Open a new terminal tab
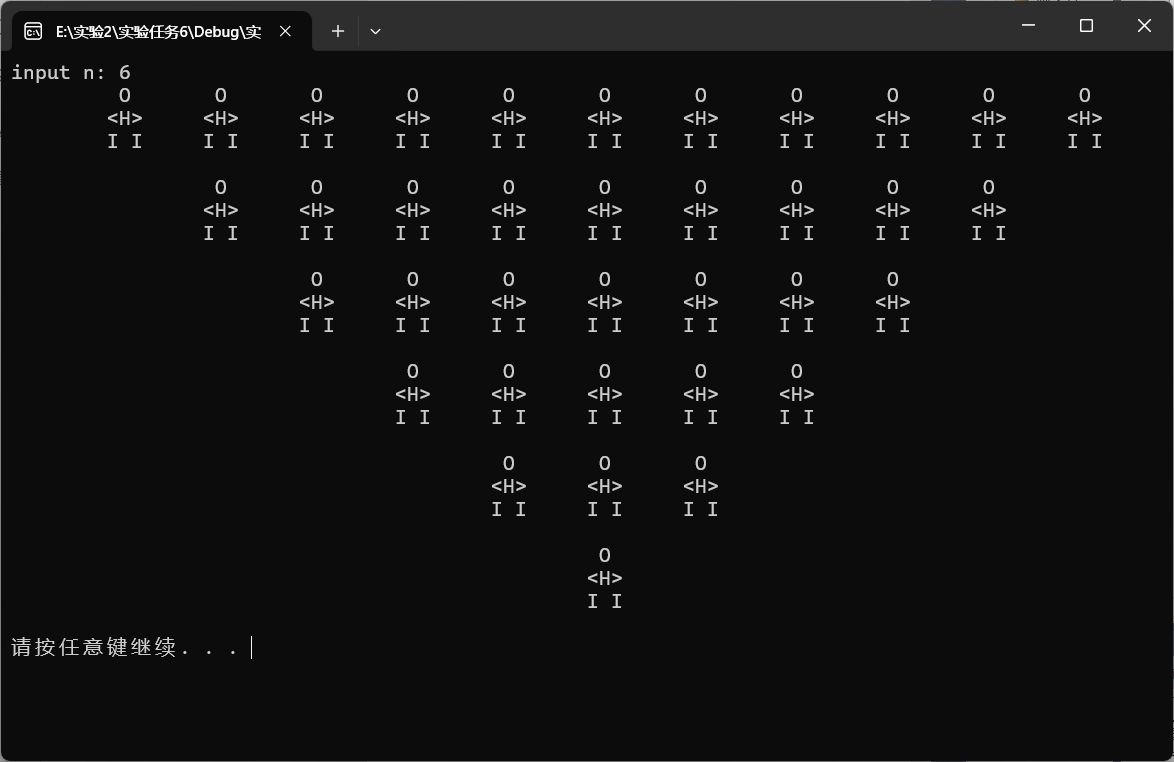The width and height of the screenshot is (1174, 762). pyautogui.click(x=338, y=31)
